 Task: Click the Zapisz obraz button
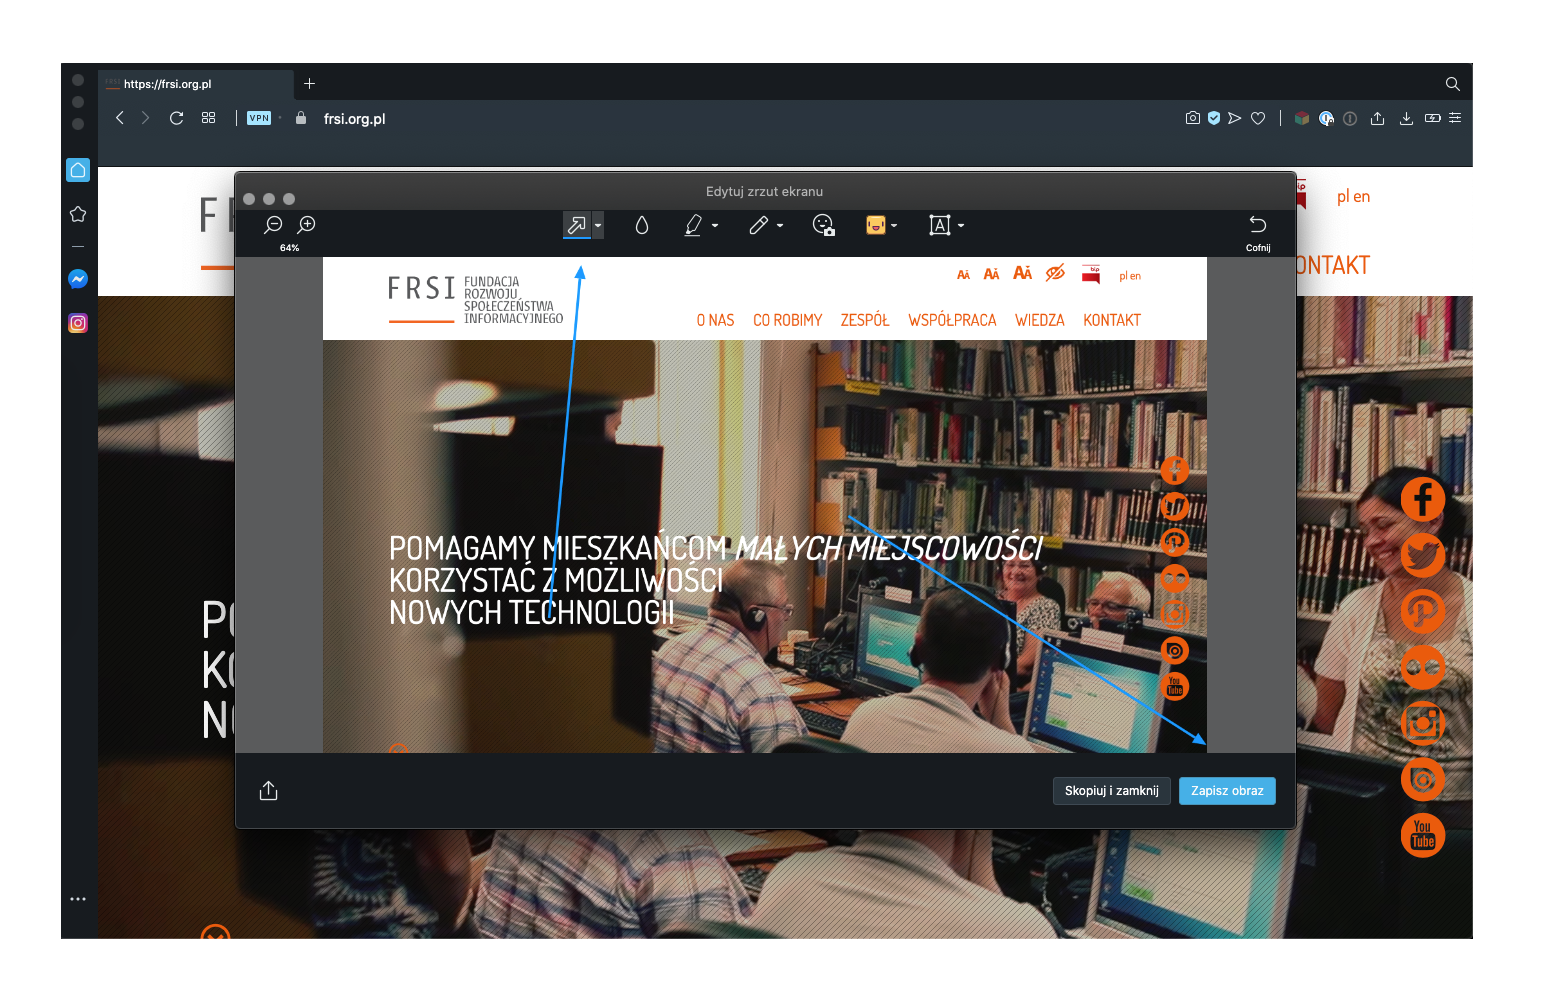click(1227, 791)
